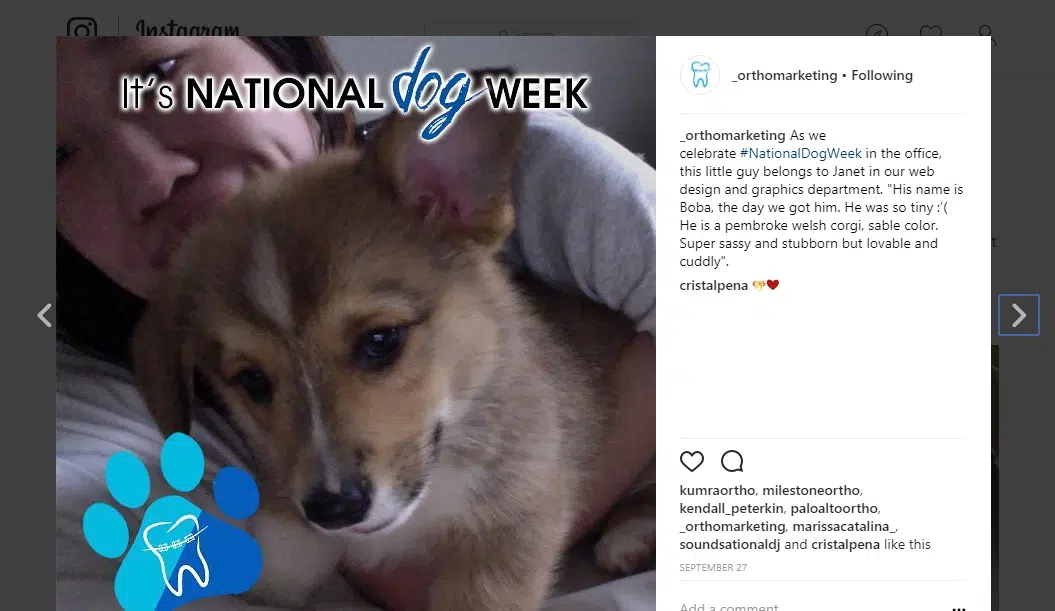The width and height of the screenshot is (1055, 611).
Task: Open _orthomarketing tooth profile avatar
Action: click(700, 75)
